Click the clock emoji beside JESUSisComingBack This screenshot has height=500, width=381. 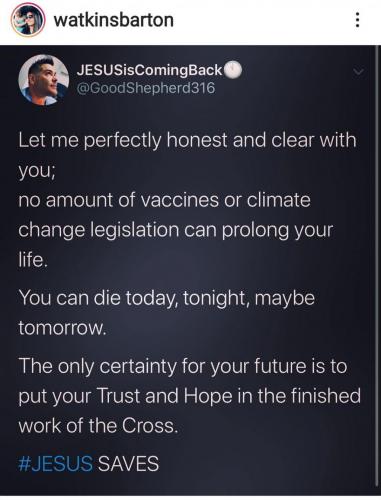coord(232,70)
